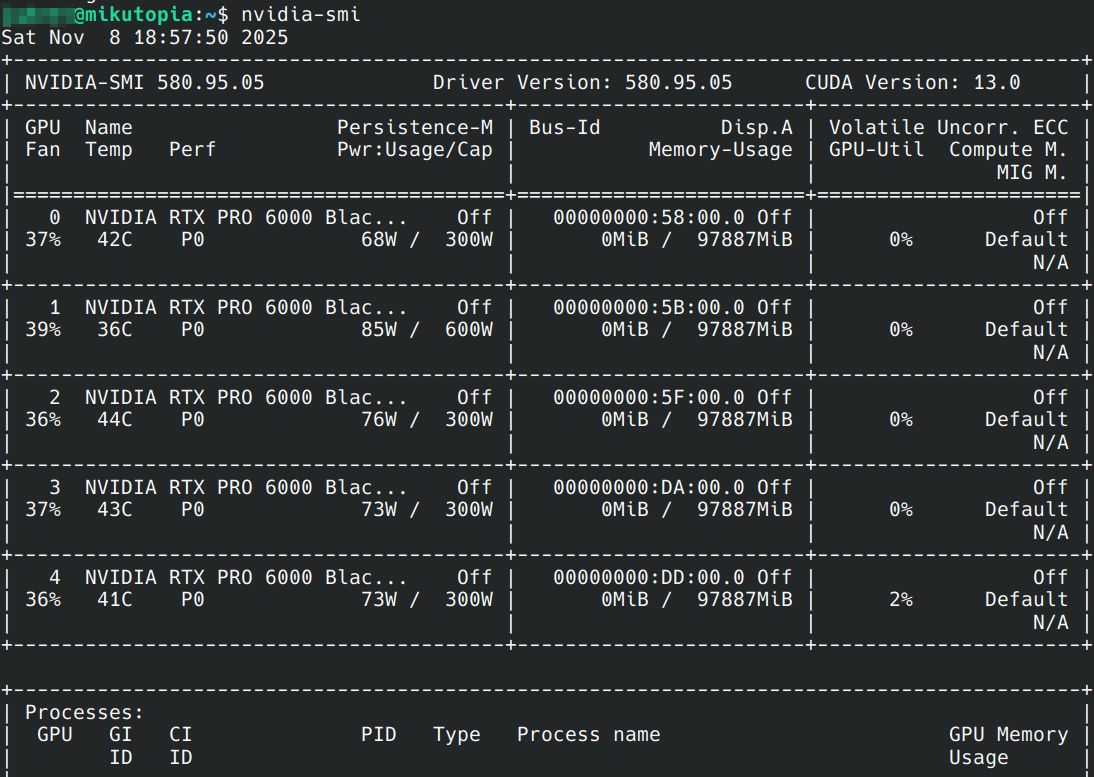Click the 600W power cap value

[x=468, y=330]
